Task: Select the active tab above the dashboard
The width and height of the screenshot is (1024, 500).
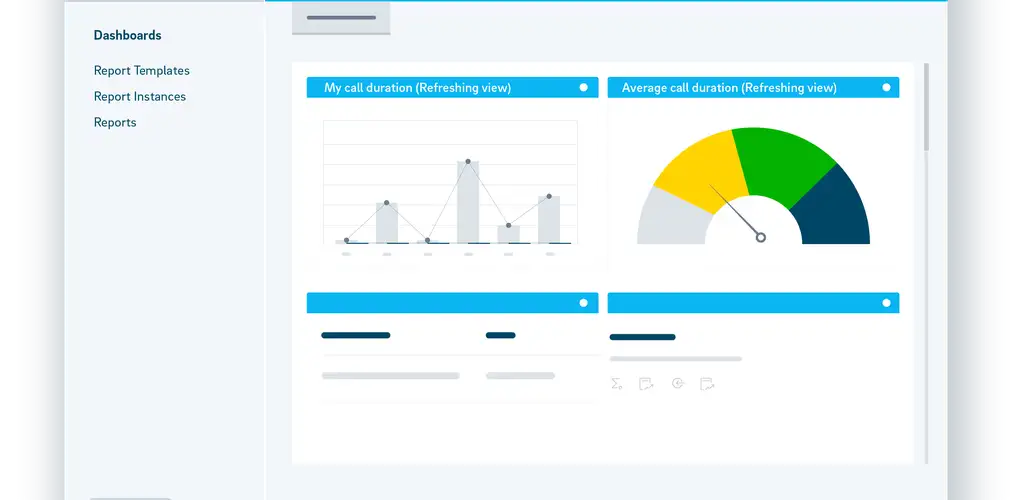Action: (x=341, y=18)
